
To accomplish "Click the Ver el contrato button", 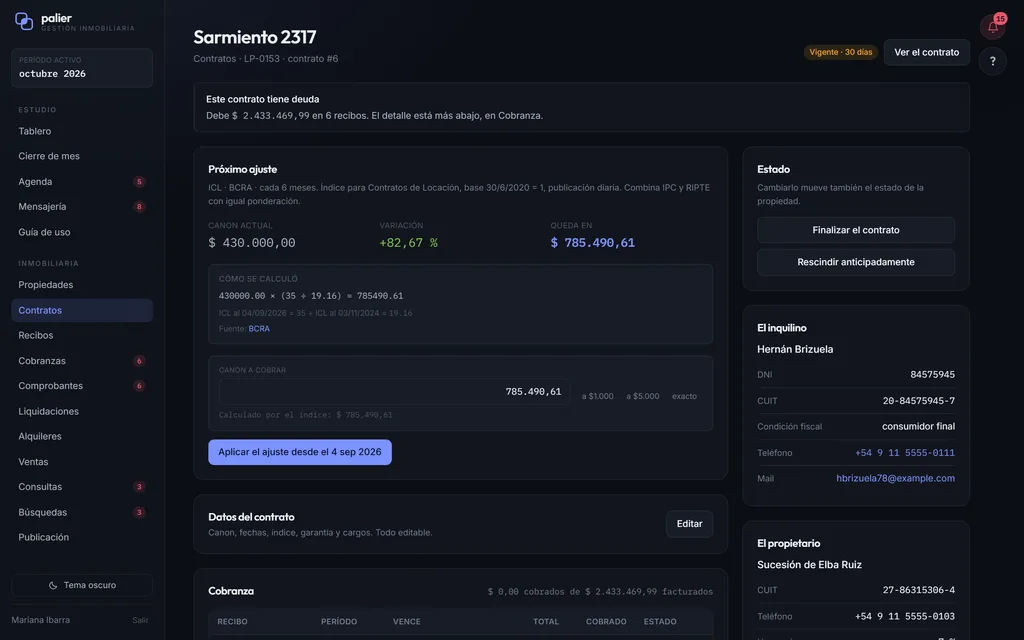I will pyautogui.click(x=926, y=52).
